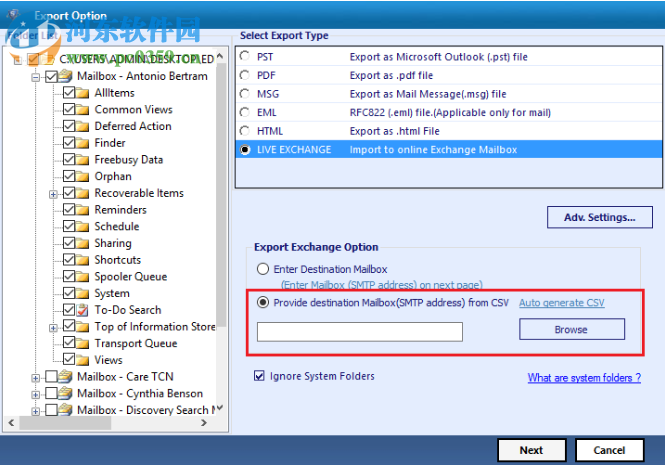Click the Views folder icon
This screenshot has width=665, height=465.
click(83, 360)
